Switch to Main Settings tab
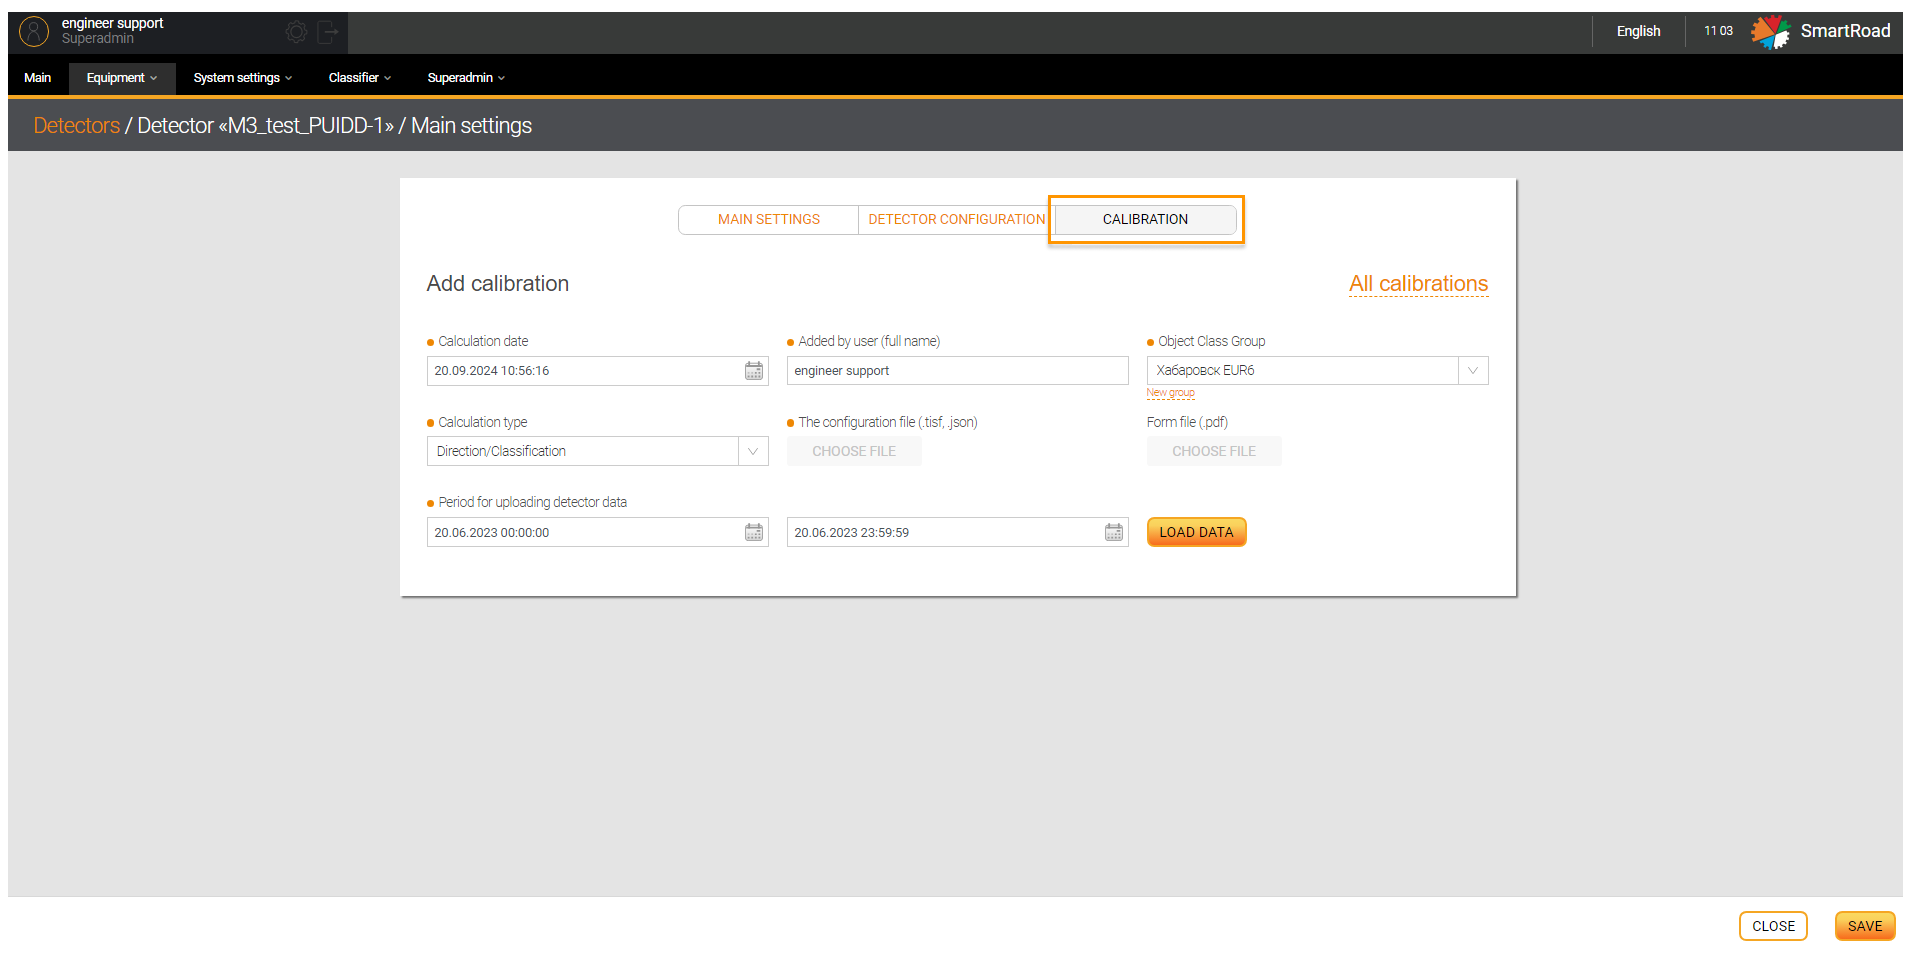1911x961 pixels. (x=768, y=219)
